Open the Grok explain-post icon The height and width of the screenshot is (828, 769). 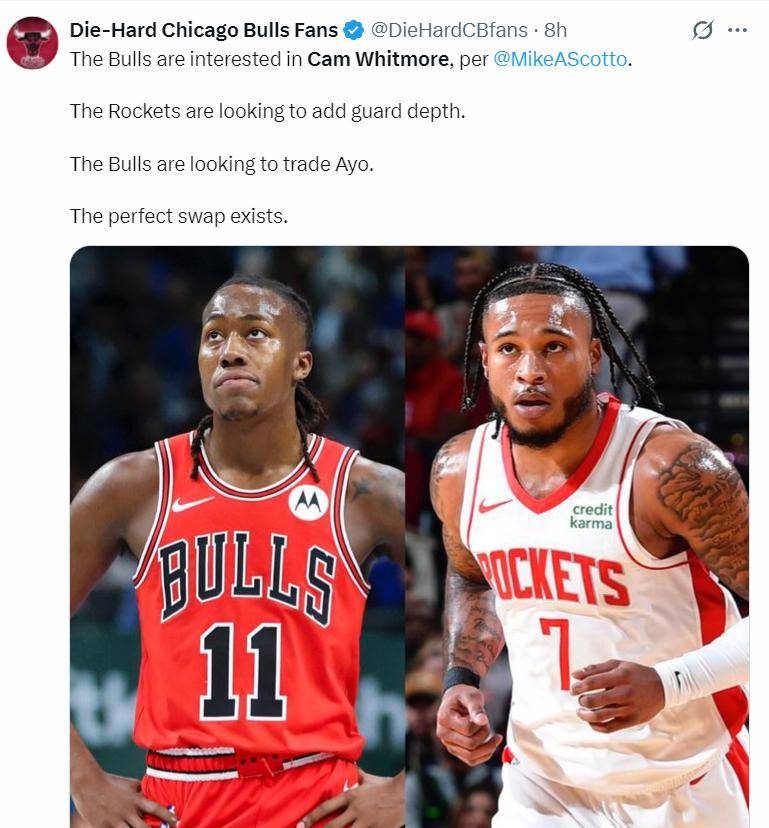pyautogui.click(x=703, y=30)
